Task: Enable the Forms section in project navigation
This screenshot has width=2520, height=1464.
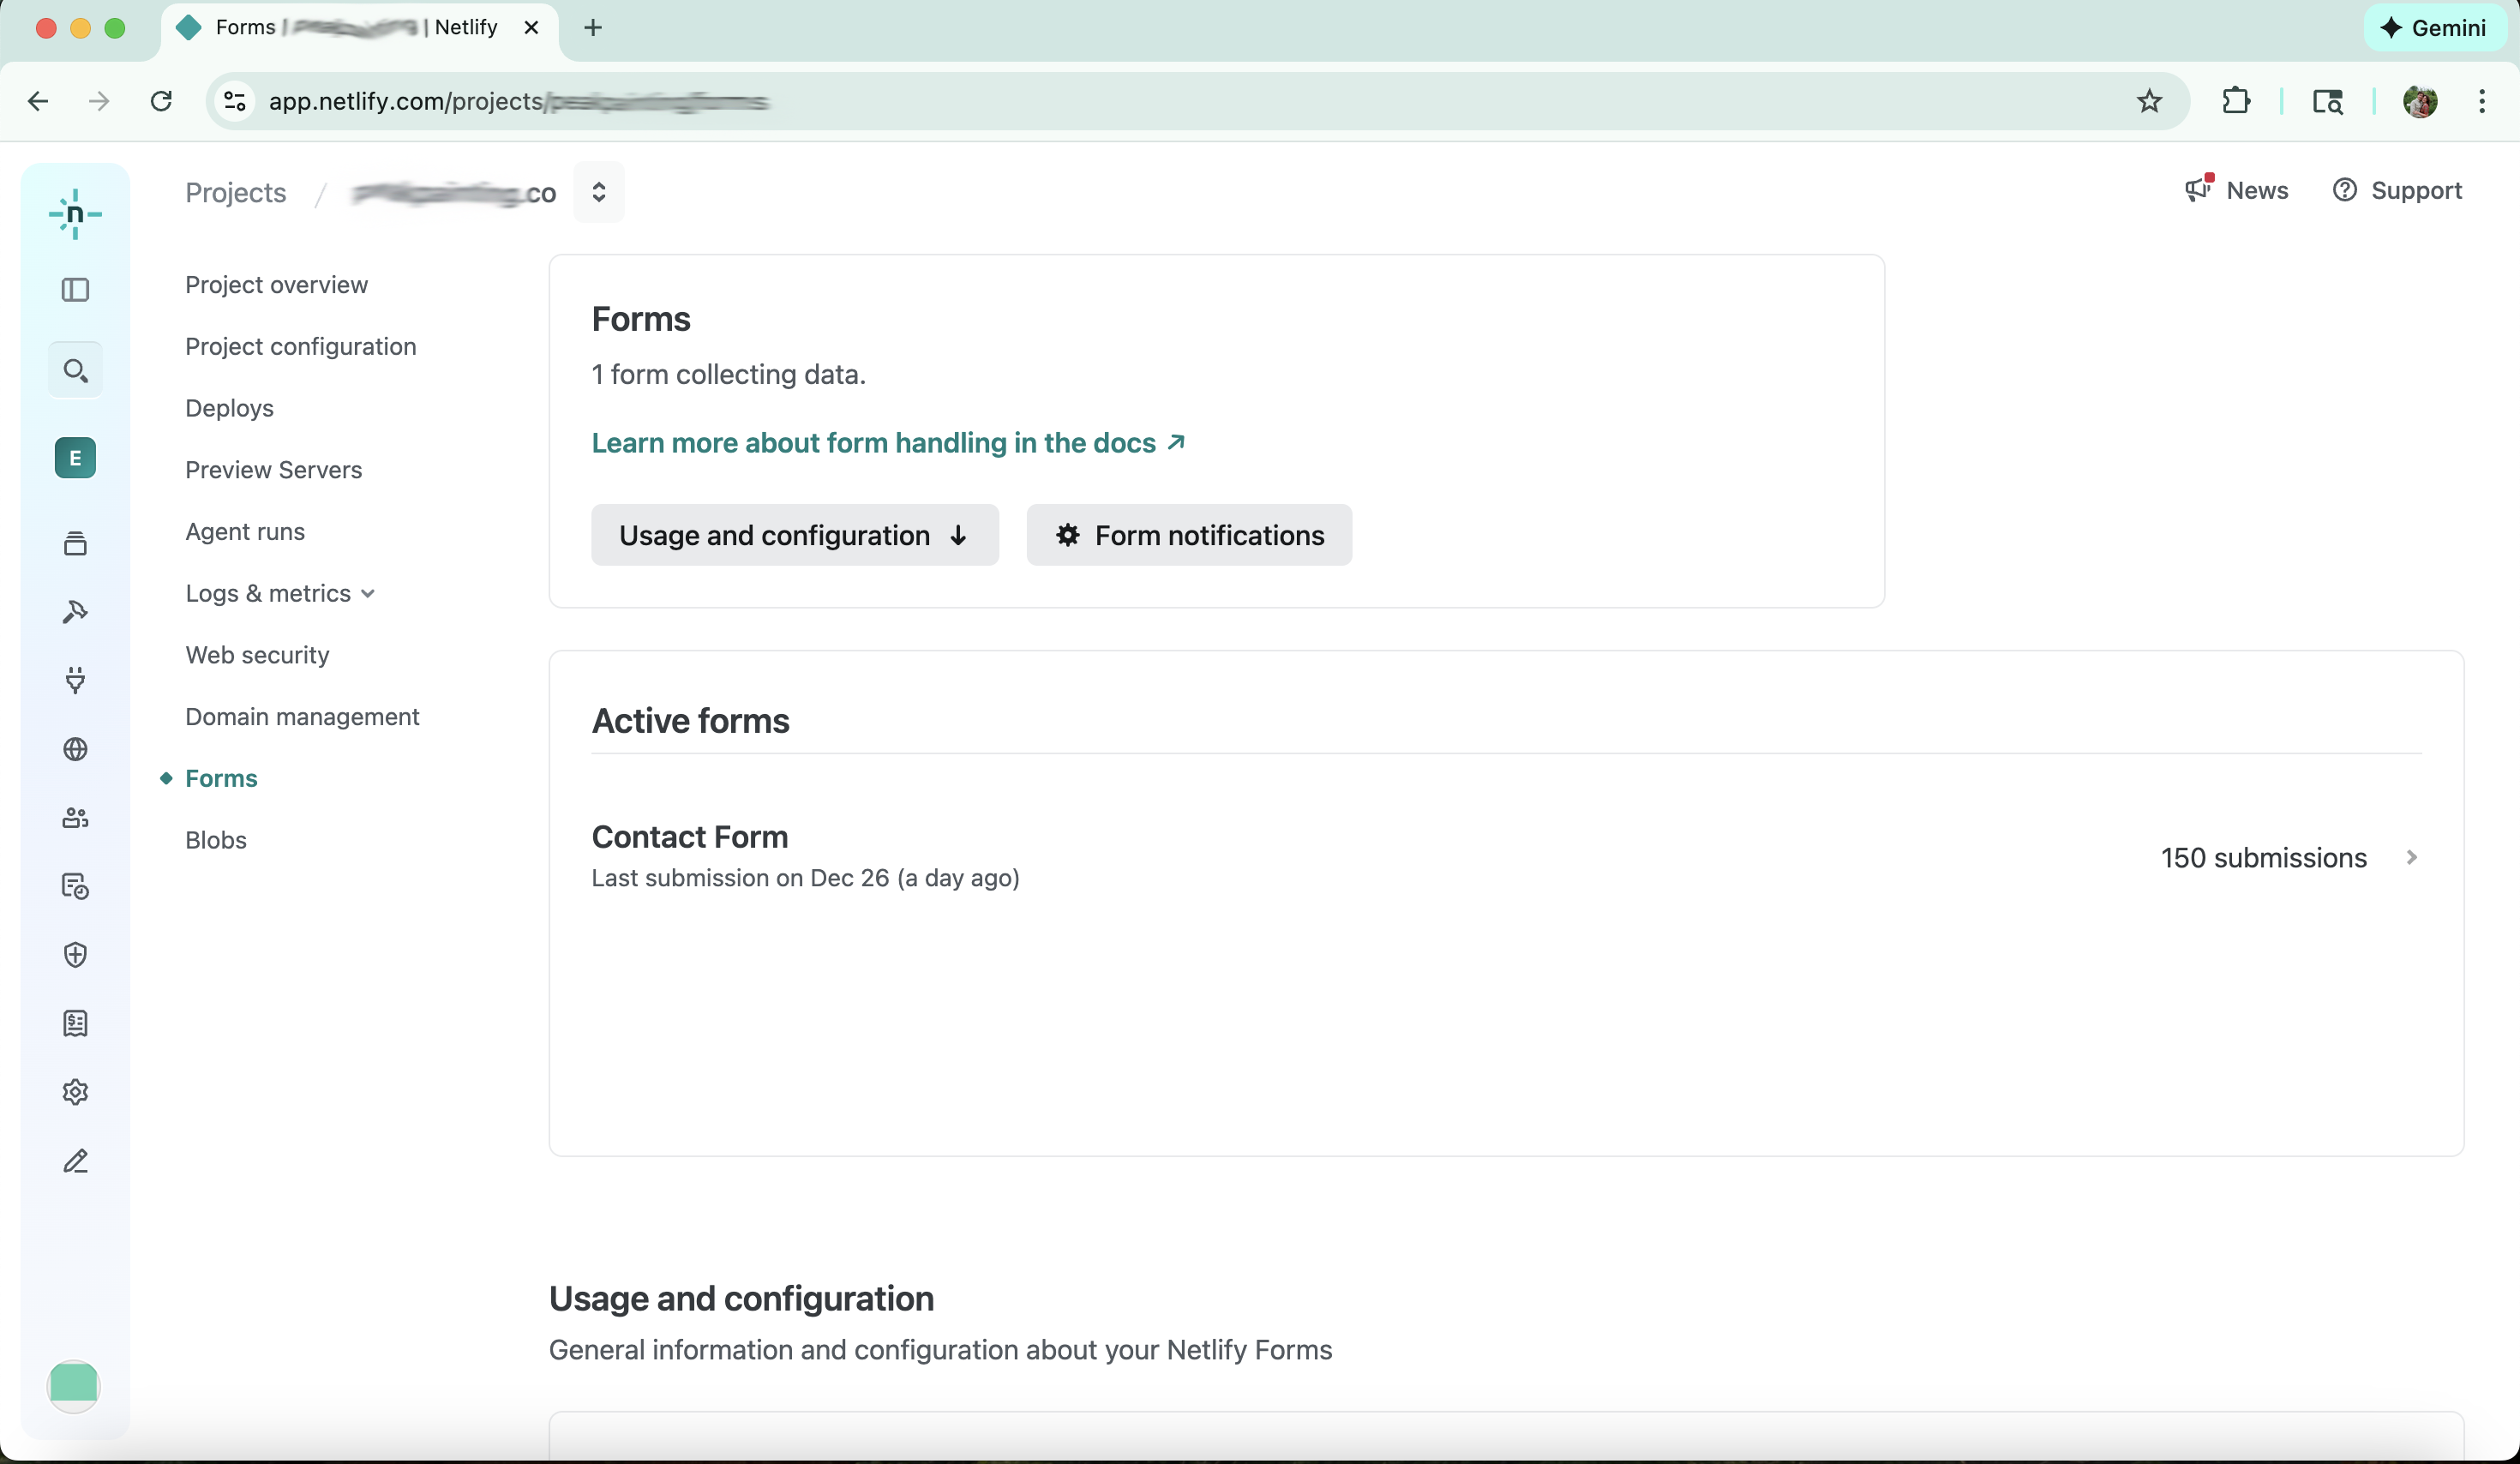Action: (x=222, y=778)
